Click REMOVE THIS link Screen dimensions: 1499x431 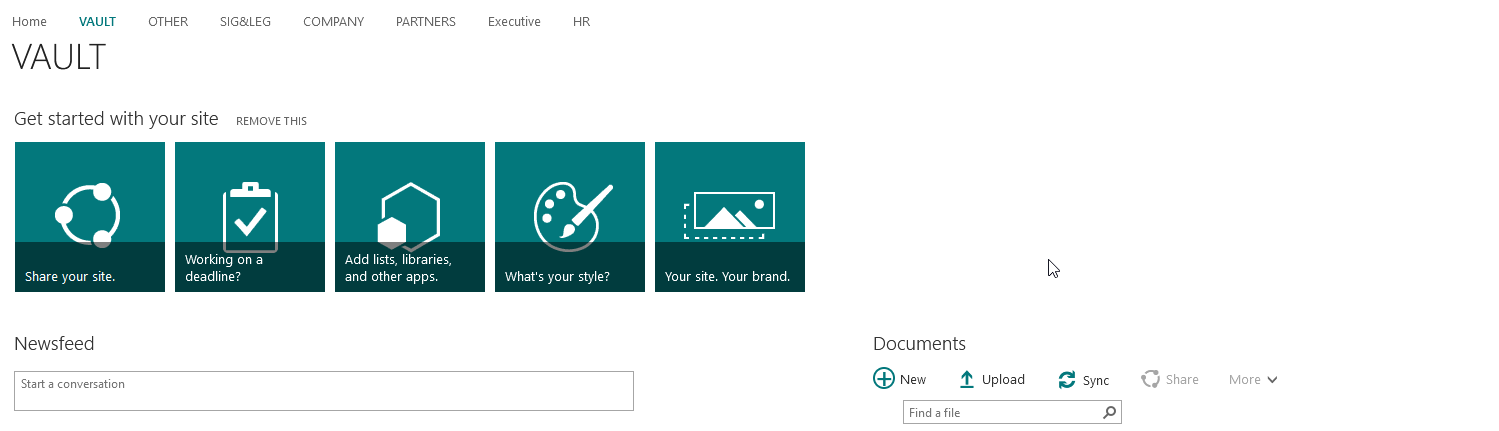tap(271, 121)
